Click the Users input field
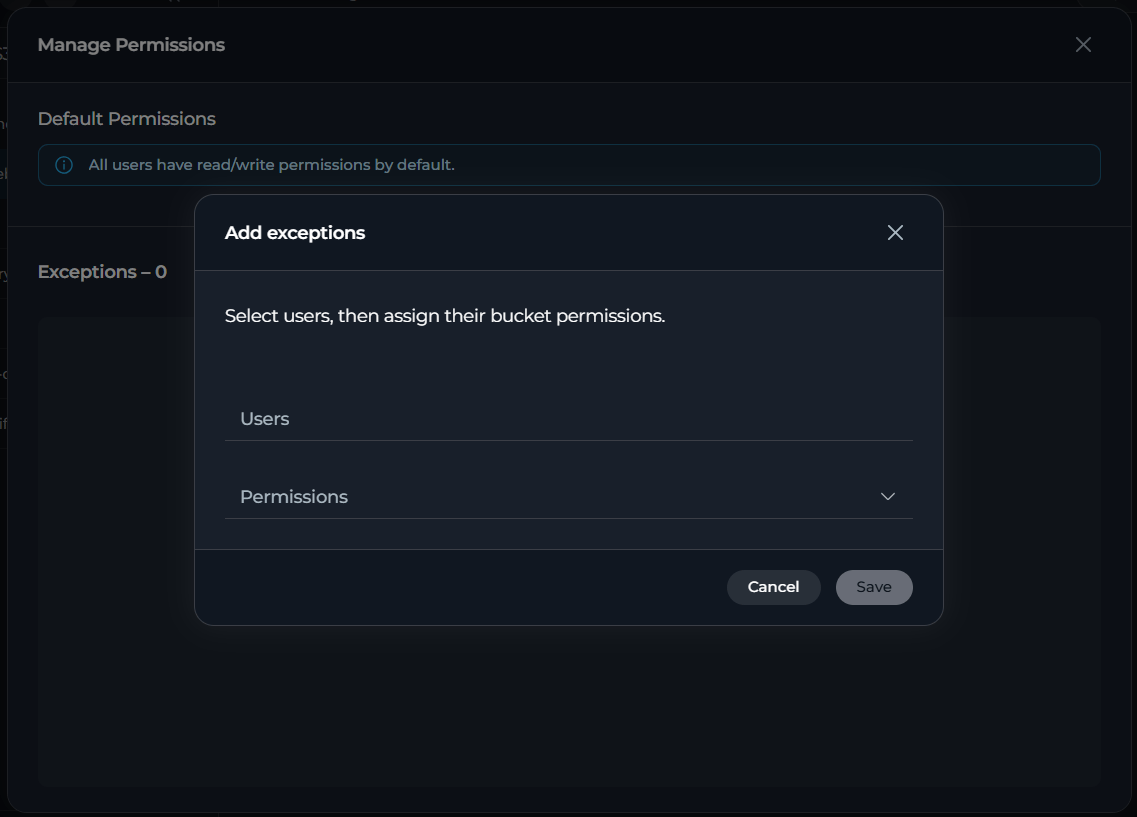 pos(568,419)
